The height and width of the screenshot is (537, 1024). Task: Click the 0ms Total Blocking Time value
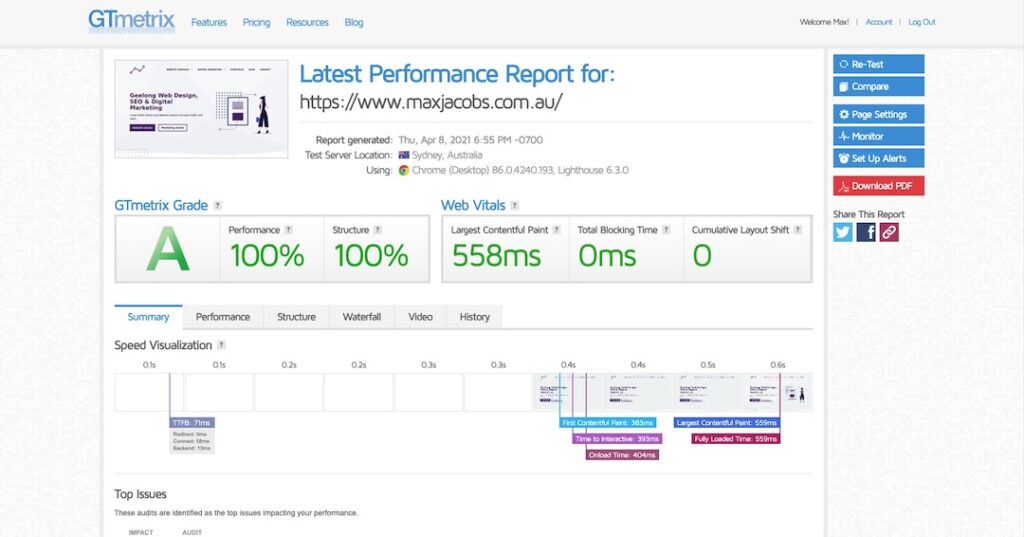[607, 255]
